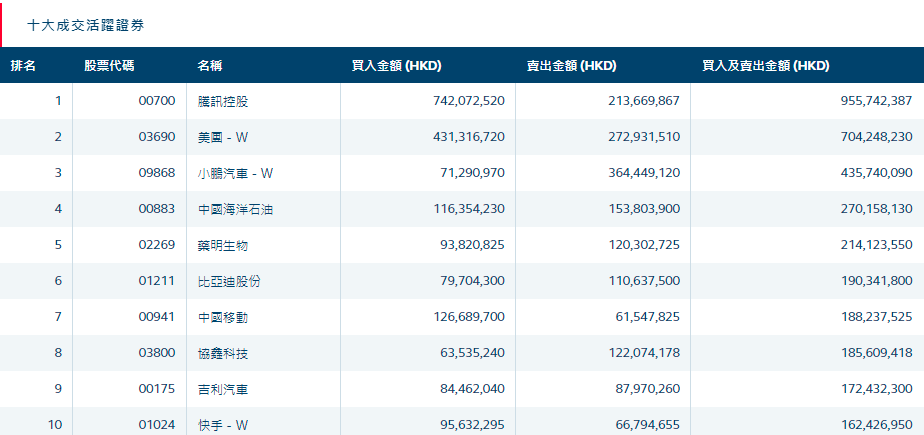
Task: Click the name 騰訊控股
Action: coord(223,101)
